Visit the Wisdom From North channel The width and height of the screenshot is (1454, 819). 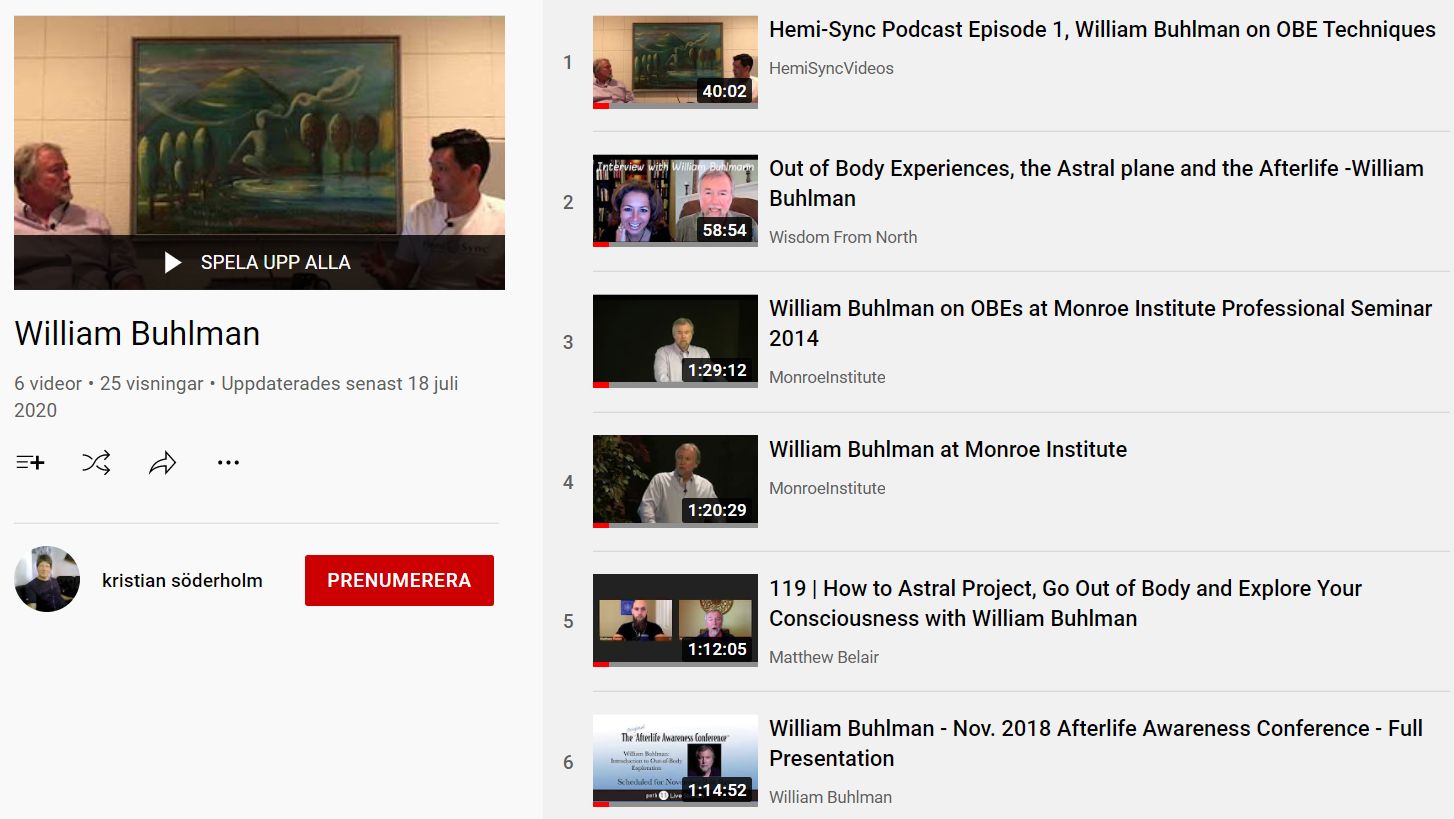(843, 237)
